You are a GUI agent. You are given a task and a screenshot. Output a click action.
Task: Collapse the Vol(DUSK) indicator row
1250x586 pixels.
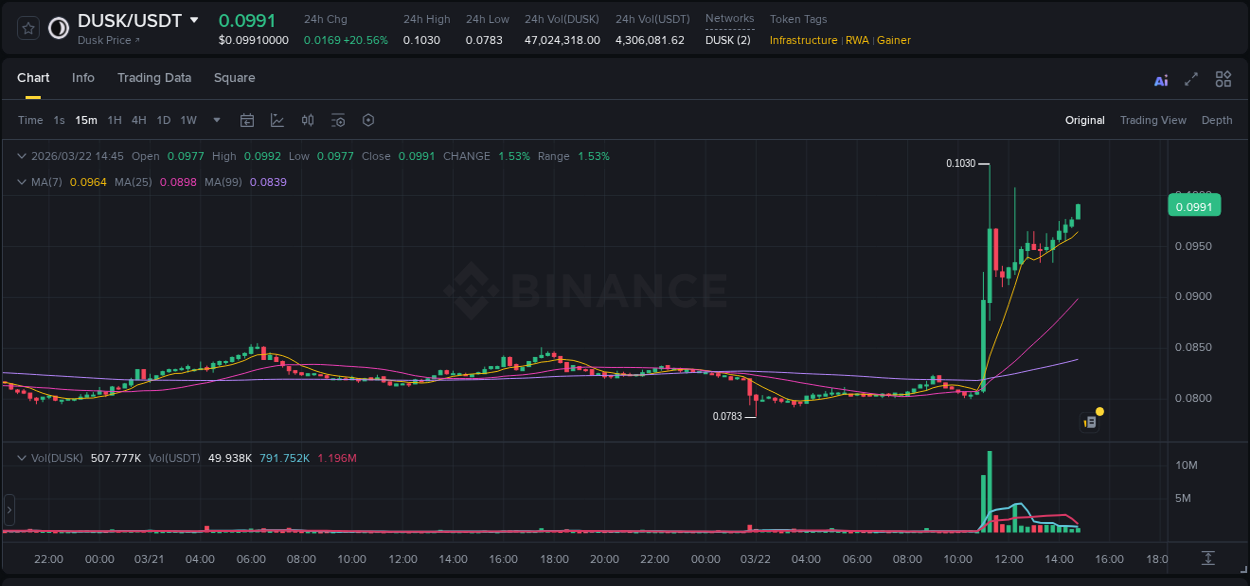tap(22, 458)
